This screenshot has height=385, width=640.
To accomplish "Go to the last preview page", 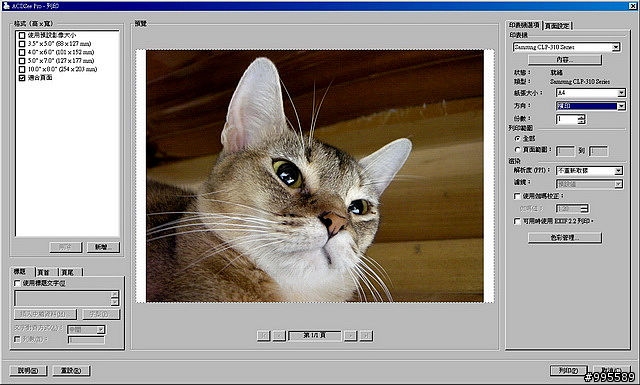I will [366, 336].
